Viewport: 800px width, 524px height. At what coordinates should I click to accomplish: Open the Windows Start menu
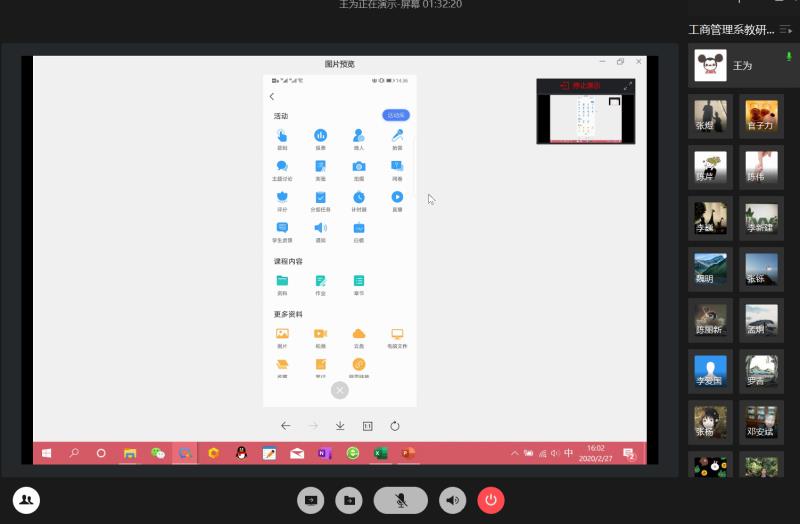(x=46, y=453)
